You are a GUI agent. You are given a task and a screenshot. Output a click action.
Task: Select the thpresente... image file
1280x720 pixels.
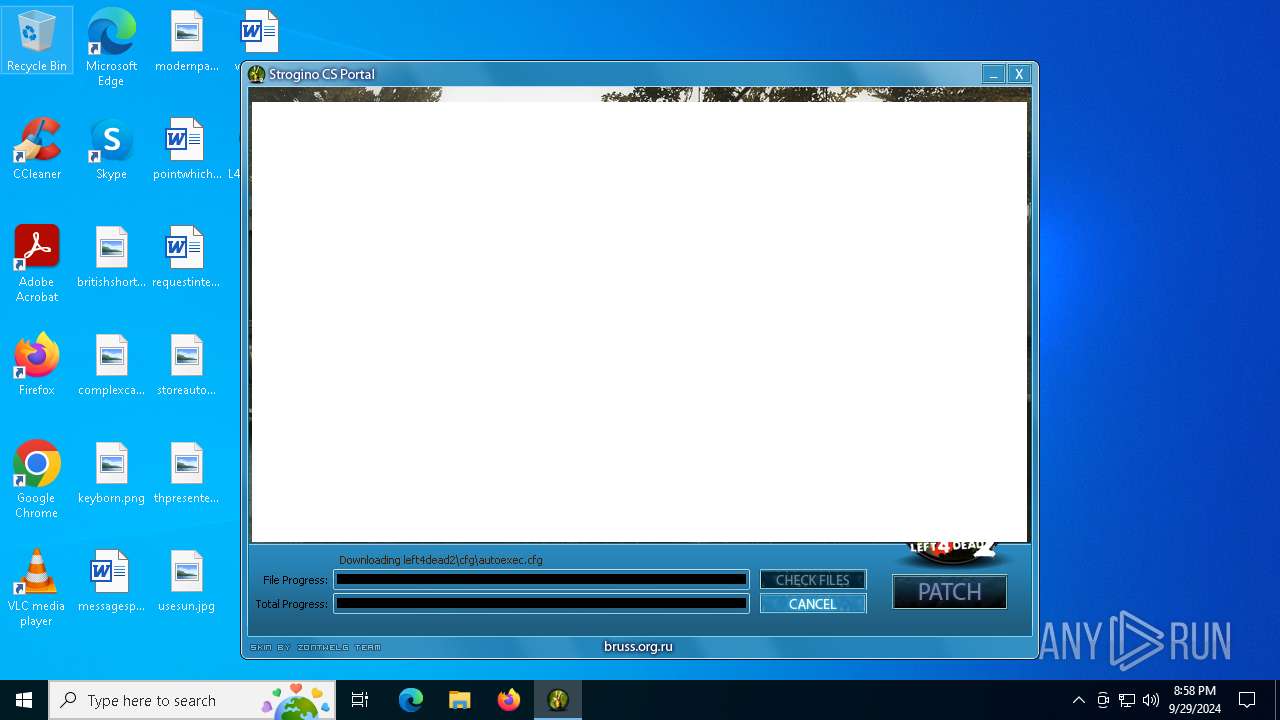point(187,473)
